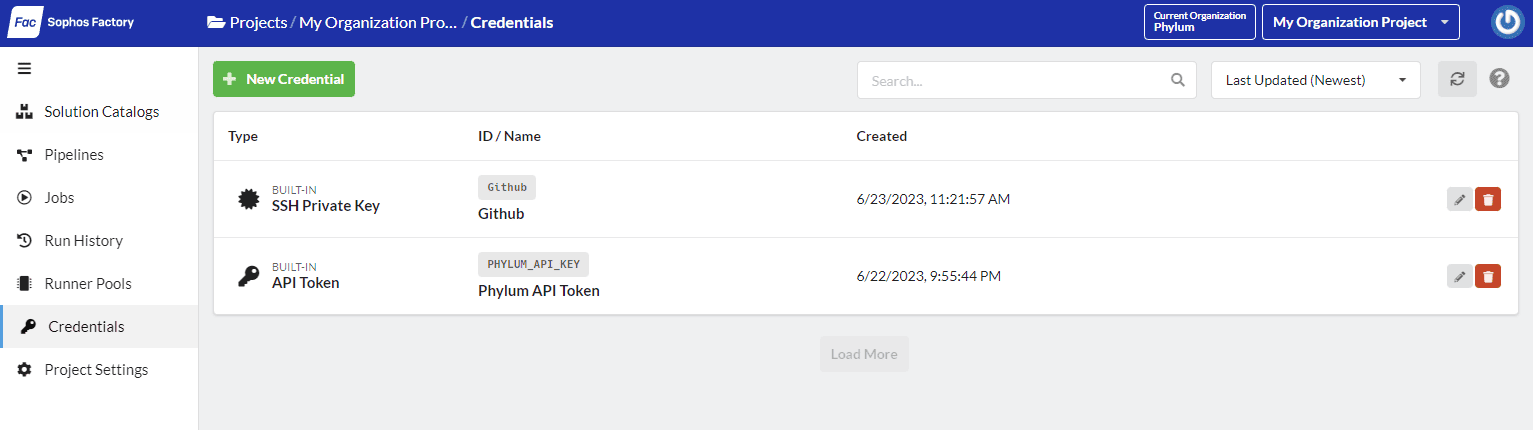The image size is (1533, 430).
Task: Click Current Organization Phylum button
Action: pyautogui.click(x=1200, y=22)
